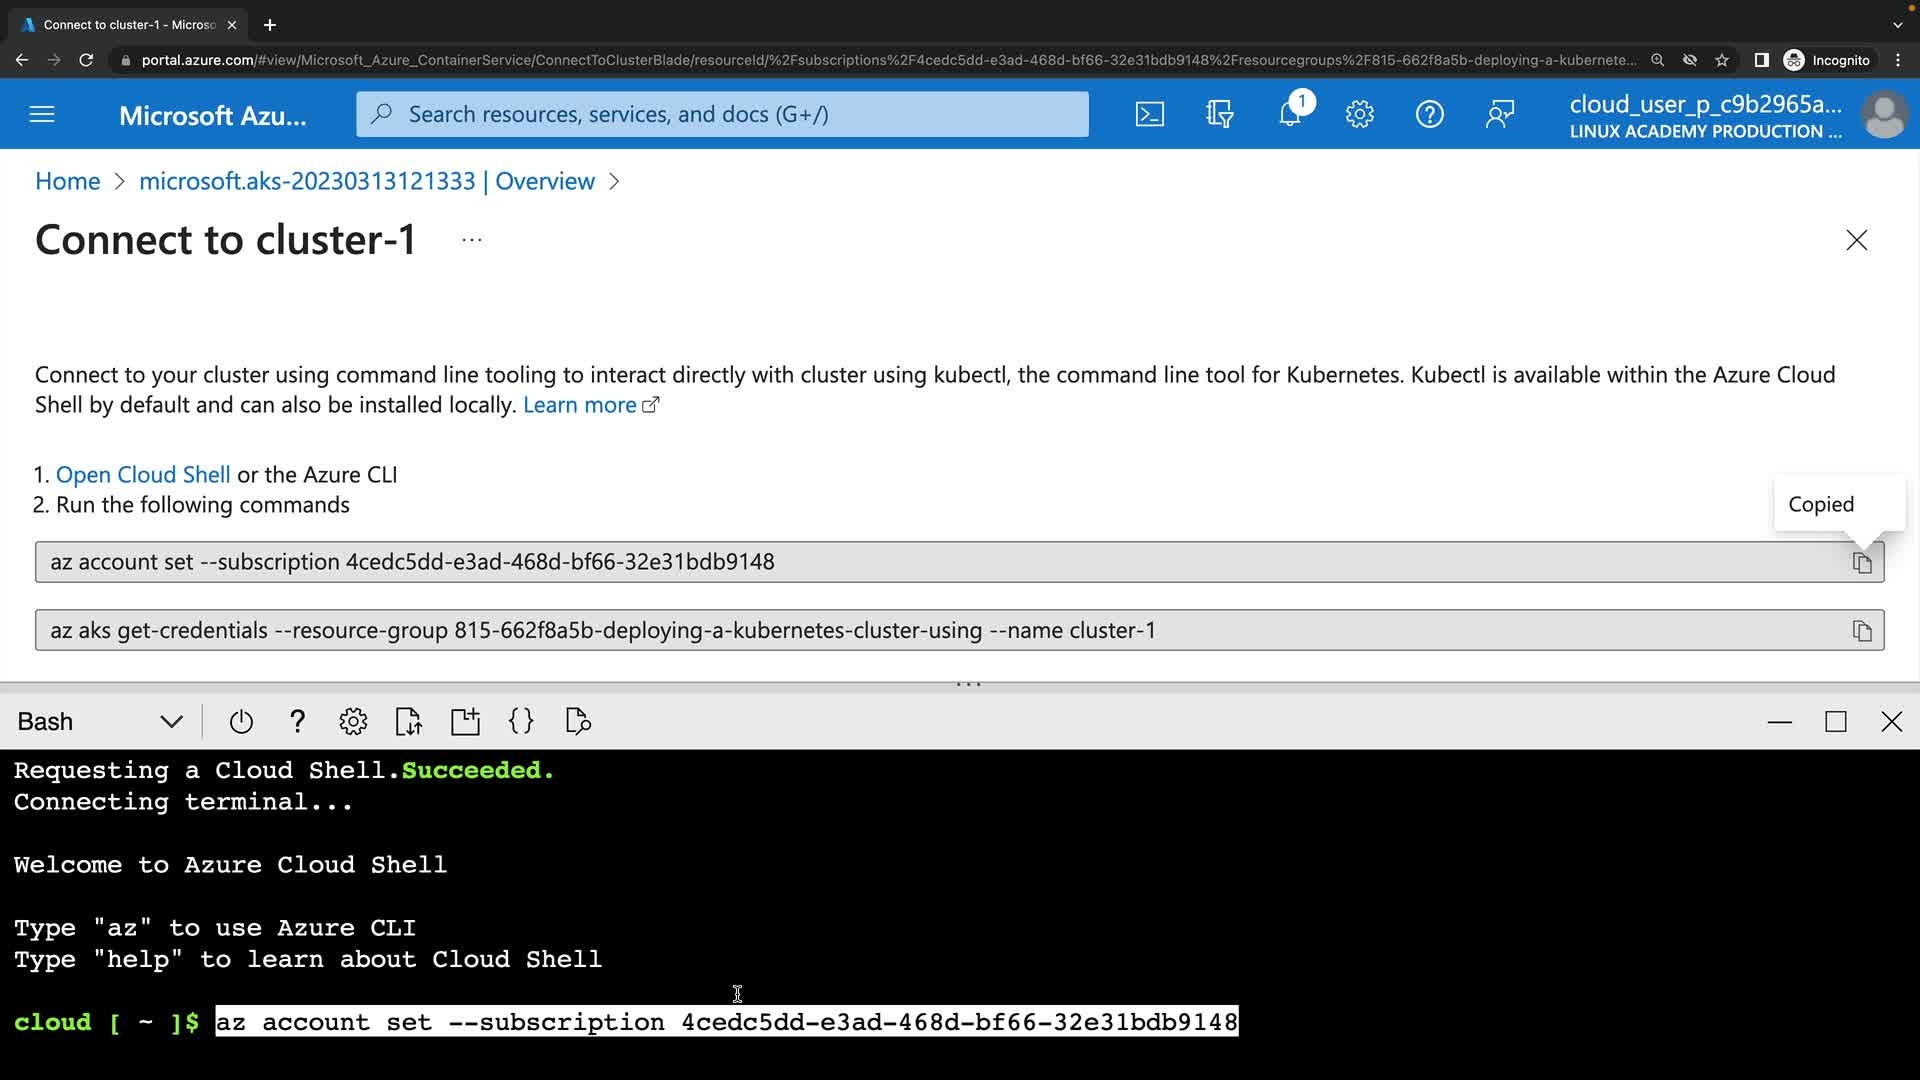Click Cloud Shell web preview icon

click(578, 722)
